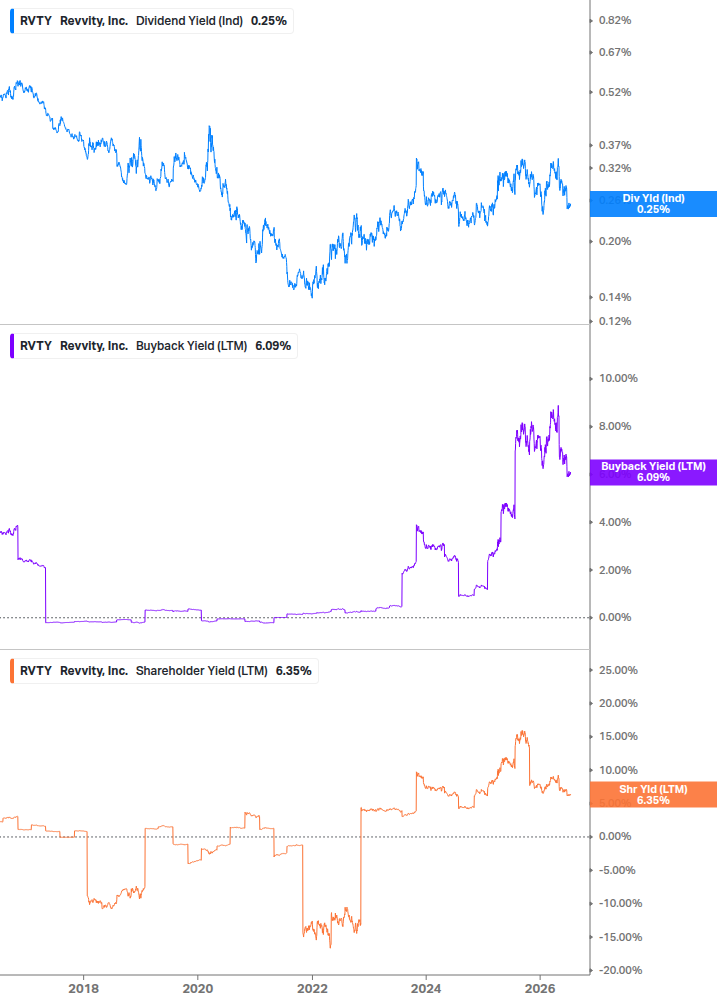Click 0.14% tick on dividend yield axis
This screenshot has height=1005, width=717.
615,297
